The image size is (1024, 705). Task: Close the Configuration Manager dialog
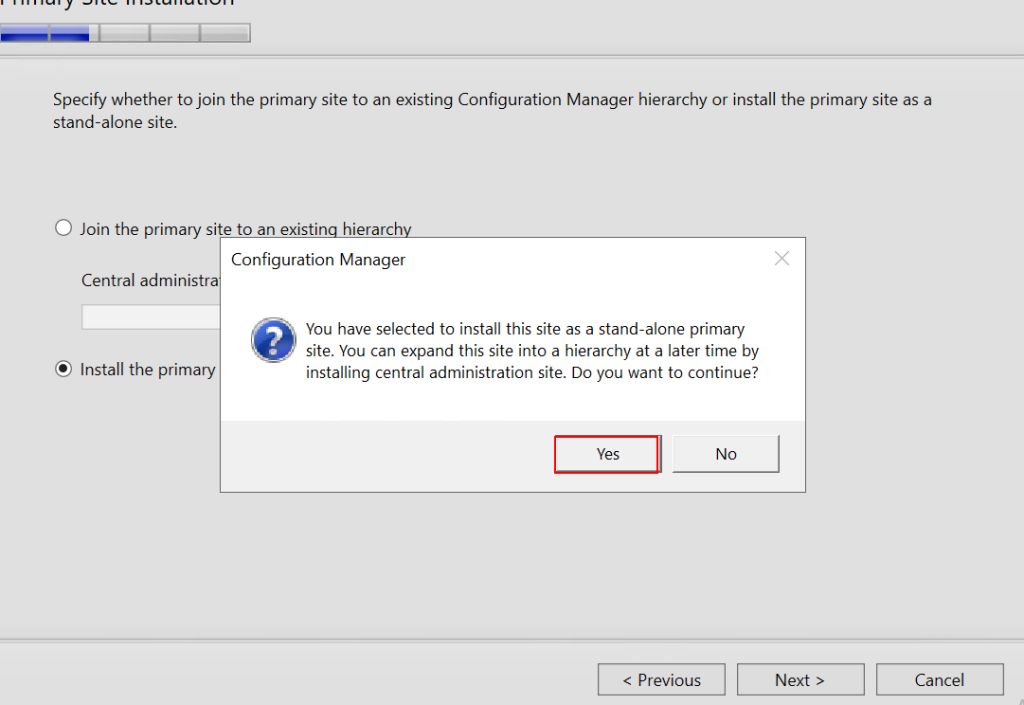782,259
